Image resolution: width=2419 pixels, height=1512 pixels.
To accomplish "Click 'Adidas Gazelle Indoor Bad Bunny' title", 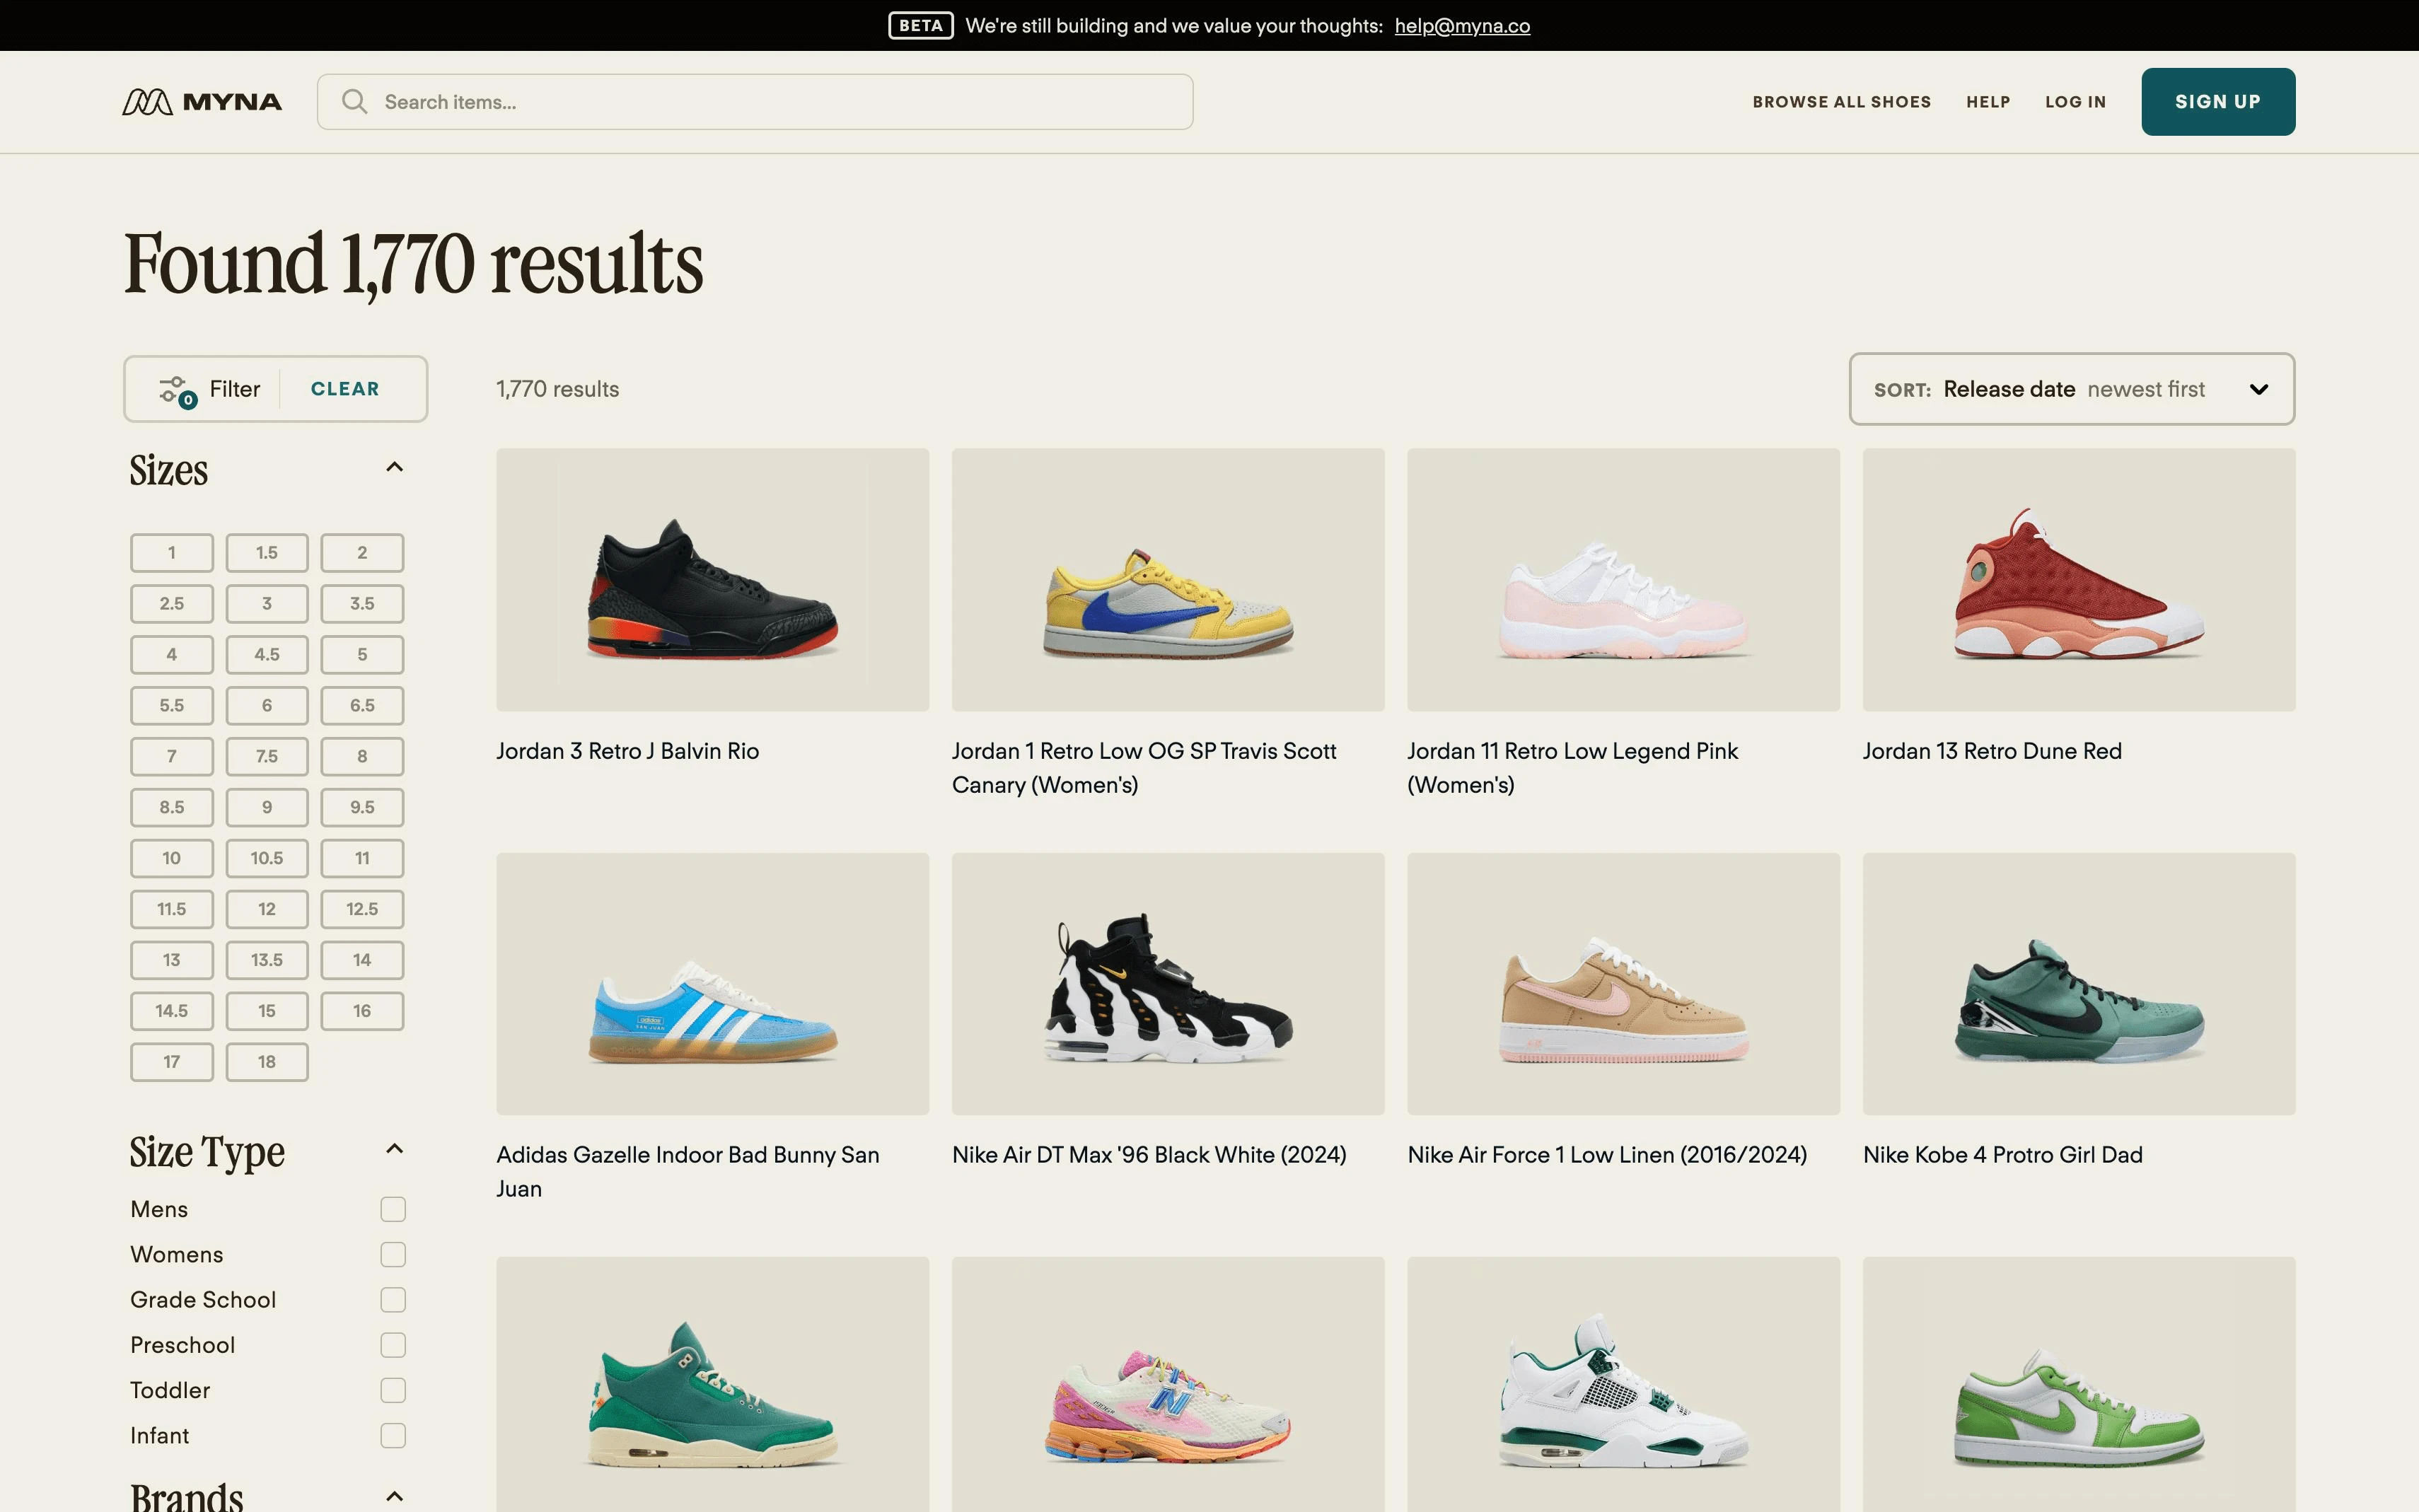I will tap(687, 1172).
